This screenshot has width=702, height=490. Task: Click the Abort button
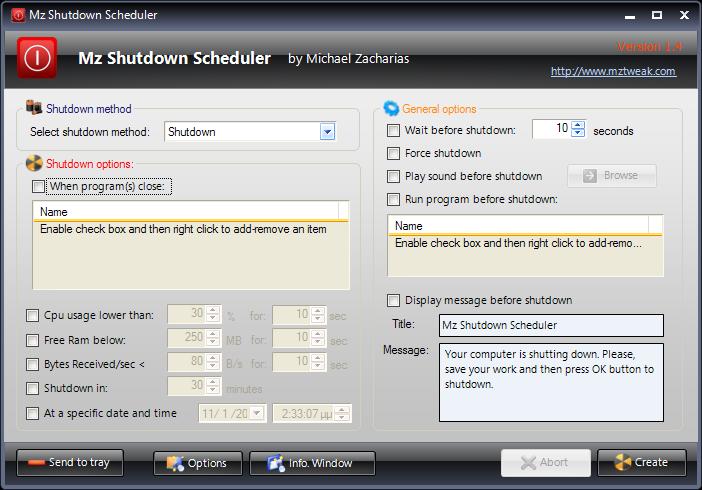point(546,463)
